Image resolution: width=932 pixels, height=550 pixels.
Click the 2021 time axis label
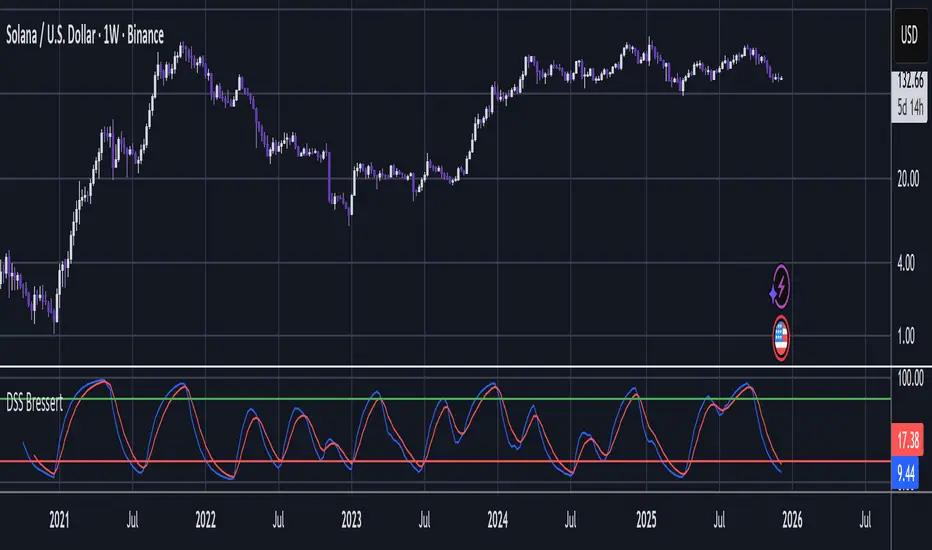59,520
